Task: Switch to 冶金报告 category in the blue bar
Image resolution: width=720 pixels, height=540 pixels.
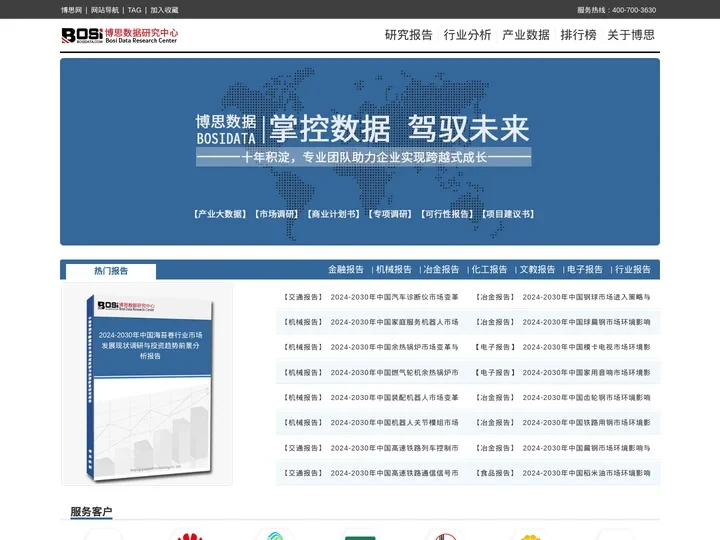Action: (x=441, y=270)
